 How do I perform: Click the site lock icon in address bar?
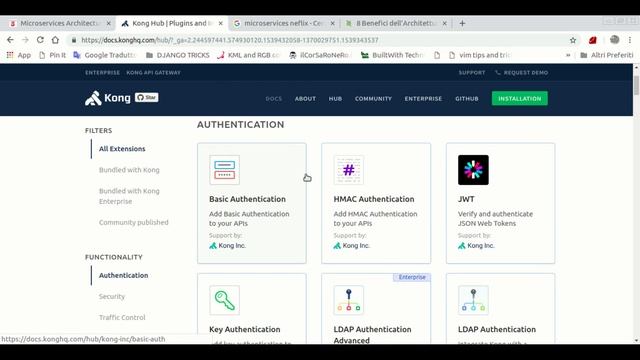click(x=73, y=40)
